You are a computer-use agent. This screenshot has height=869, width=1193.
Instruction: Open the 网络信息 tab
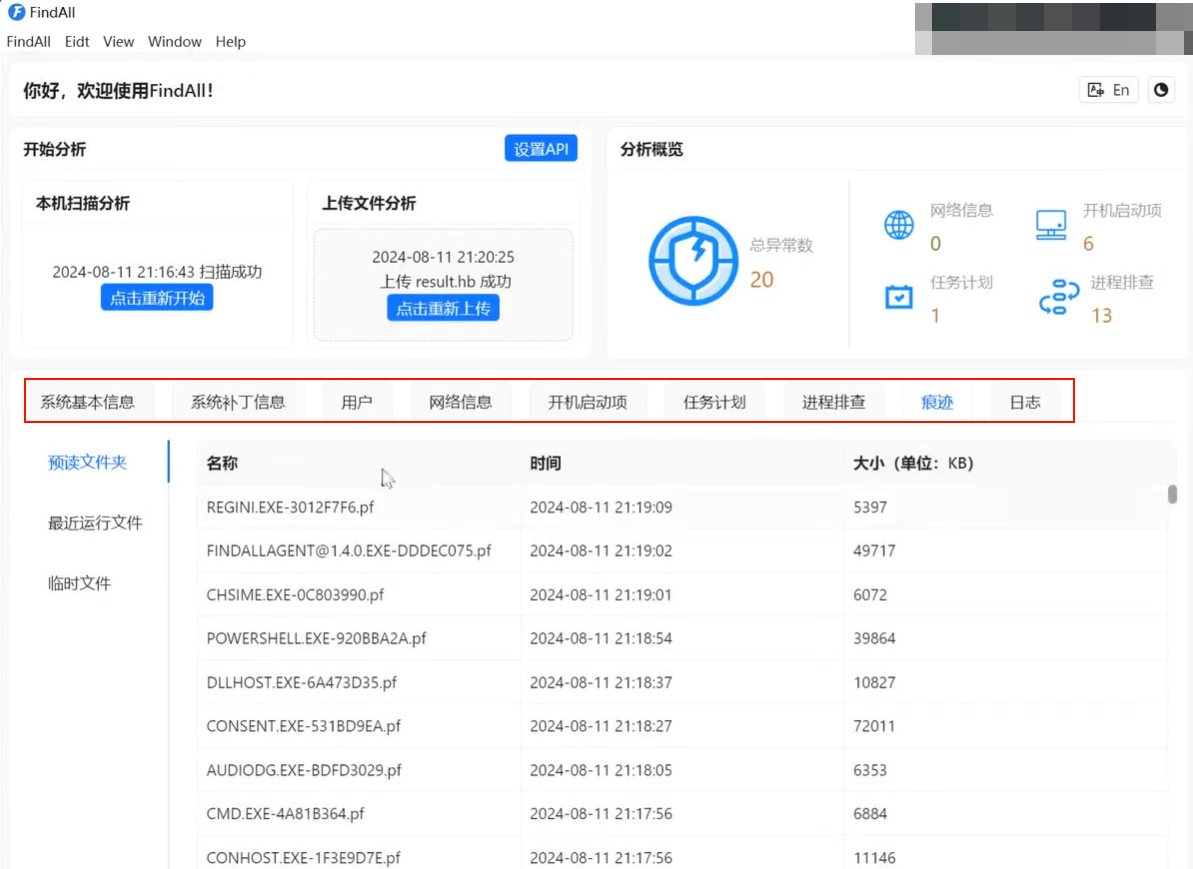(x=460, y=402)
